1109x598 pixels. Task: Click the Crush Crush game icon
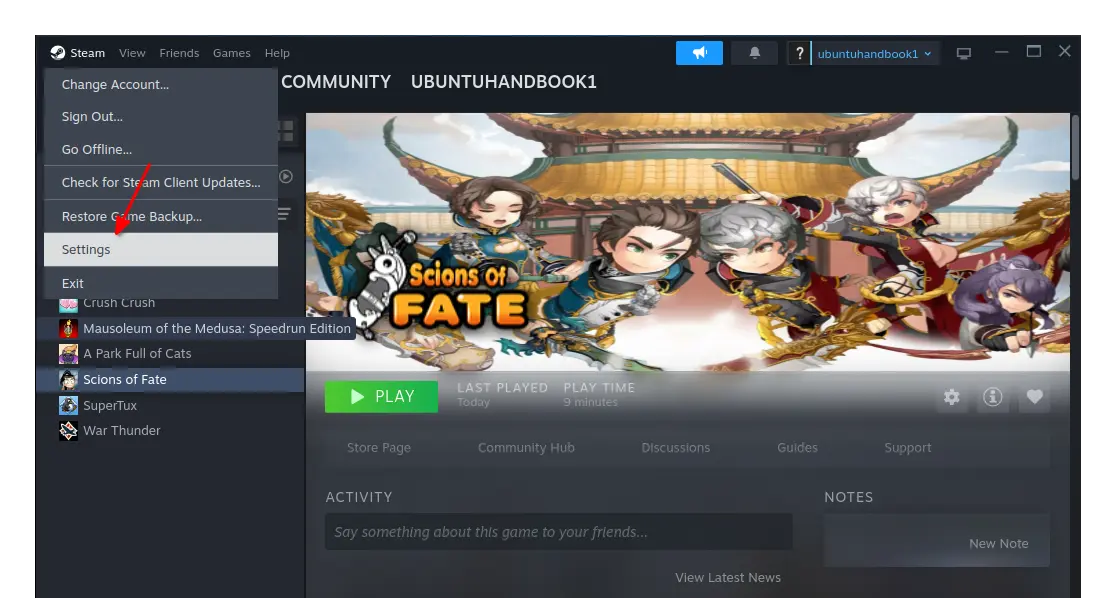69,305
